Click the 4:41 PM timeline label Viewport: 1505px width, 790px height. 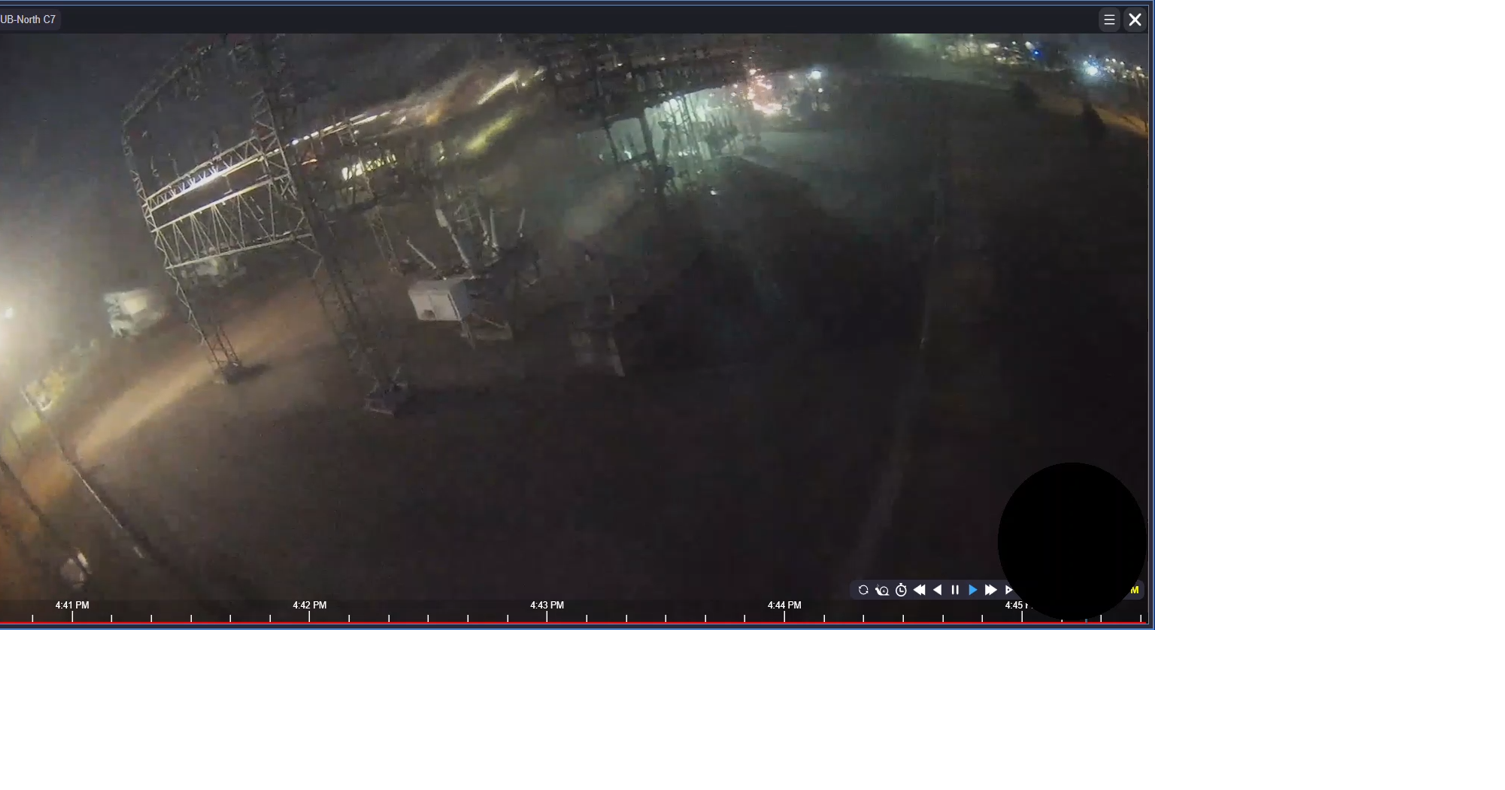point(72,605)
